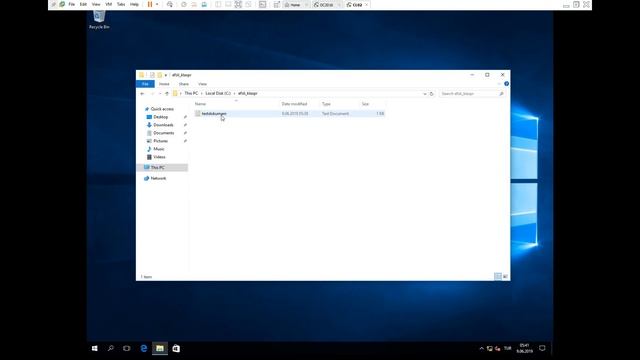Go up one folder level
This screenshot has height=360, width=640.
click(167, 93)
